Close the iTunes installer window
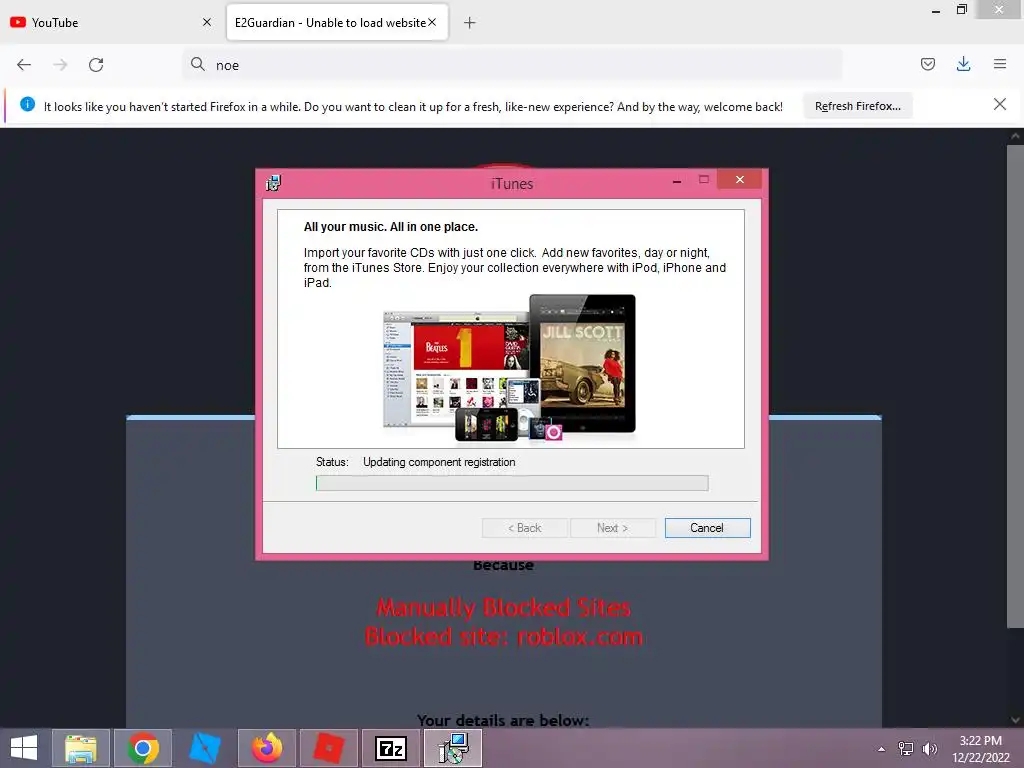The height and width of the screenshot is (768, 1024). point(739,180)
